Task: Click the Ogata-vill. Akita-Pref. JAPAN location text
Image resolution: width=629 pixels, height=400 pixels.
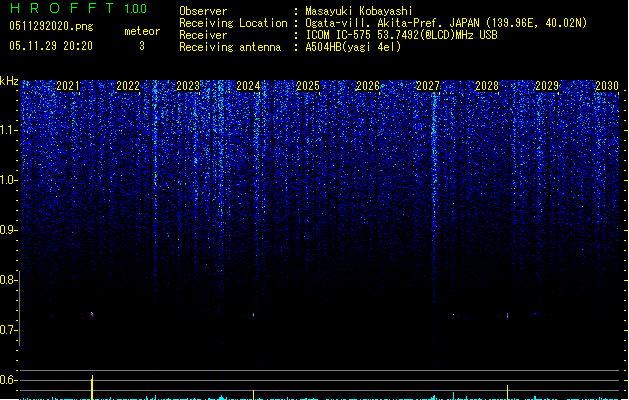Action: point(446,23)
